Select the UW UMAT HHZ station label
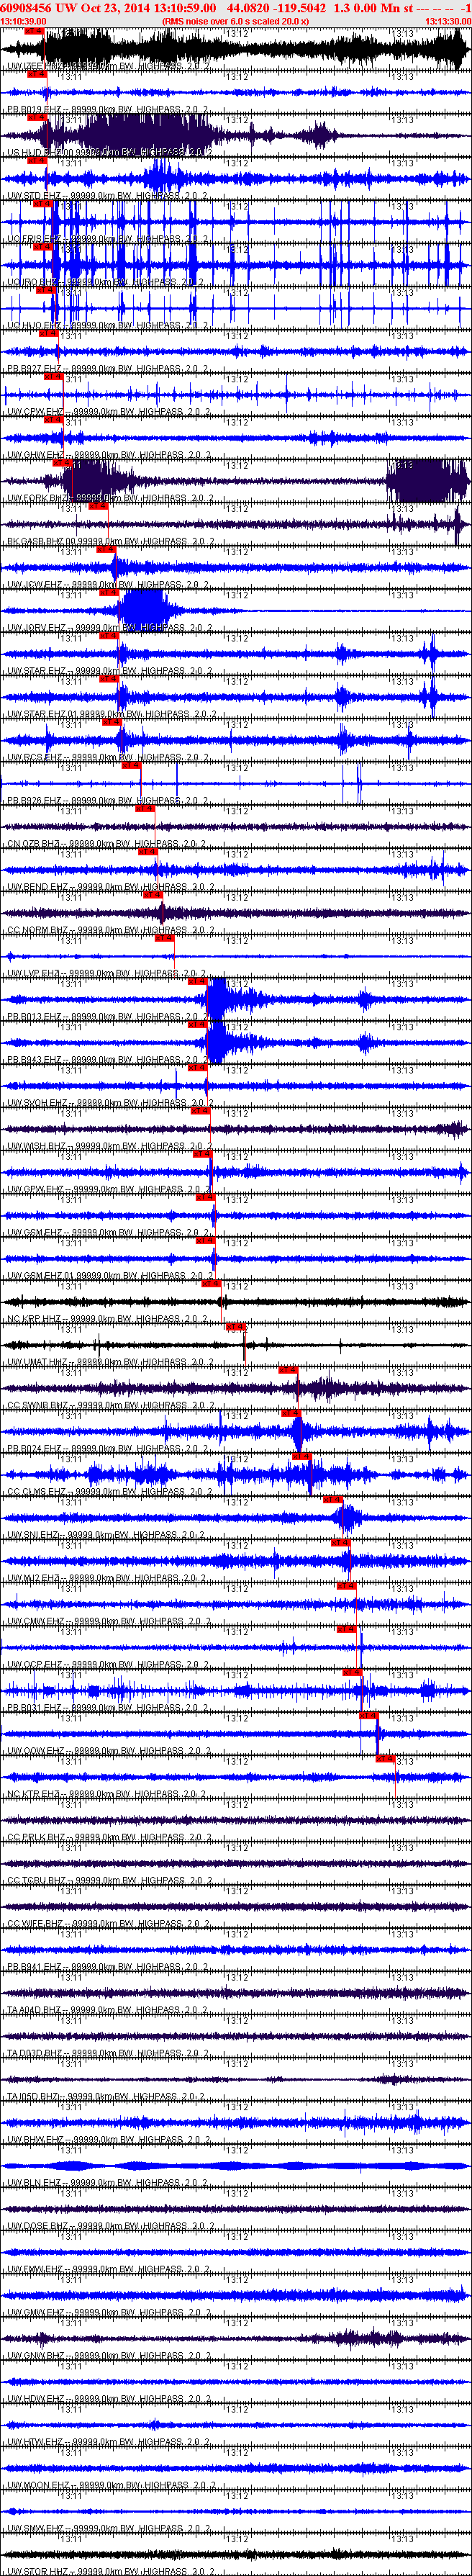 pos(110,1362)
